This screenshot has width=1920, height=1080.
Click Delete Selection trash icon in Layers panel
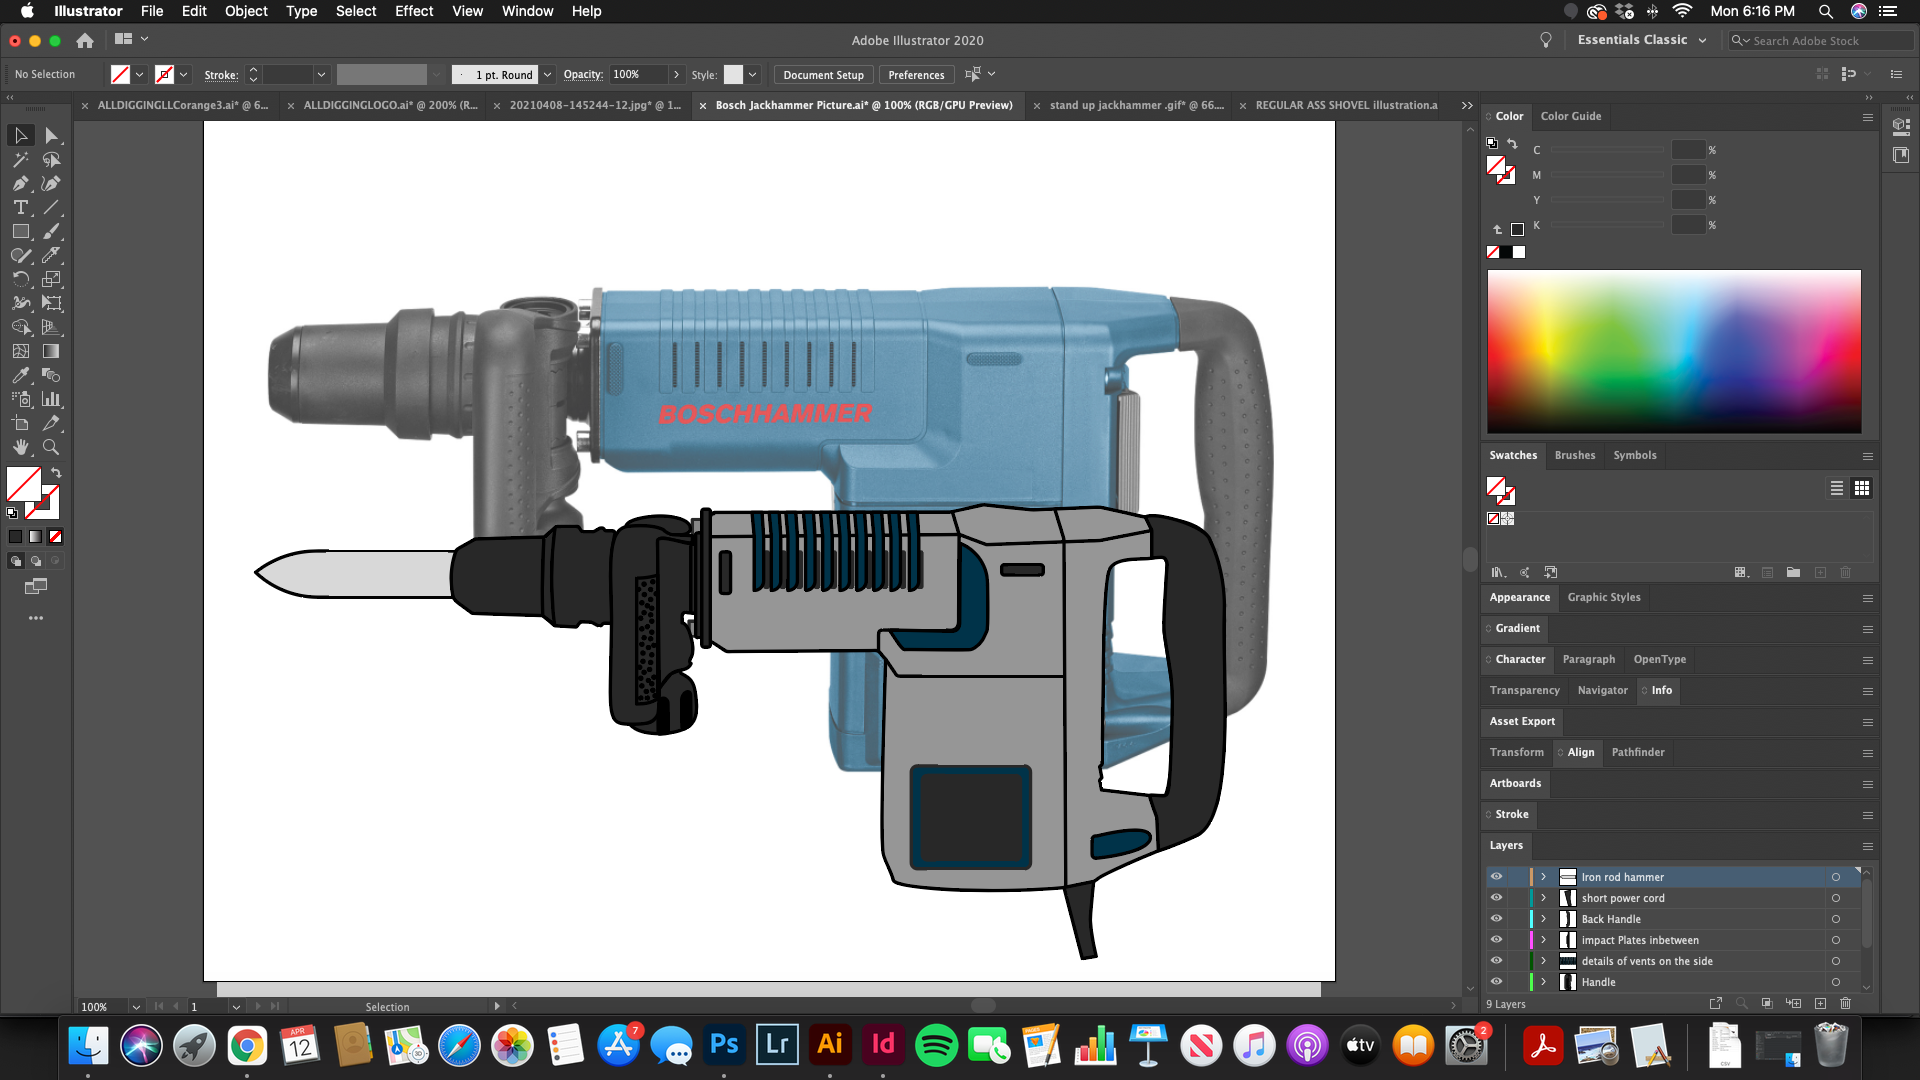pyautogui.click(x=1846, y=1004)
